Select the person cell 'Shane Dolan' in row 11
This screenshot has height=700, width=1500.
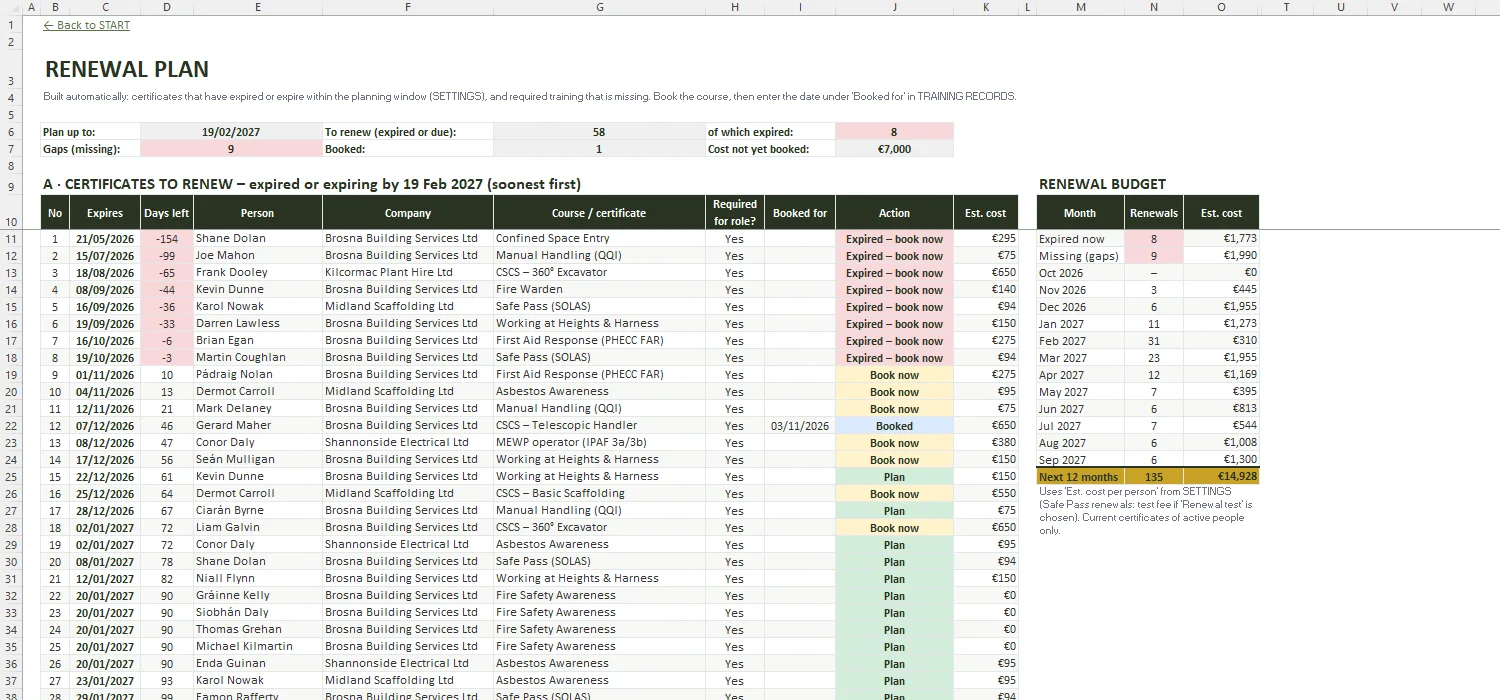pyautogui.click(x=258, y=238)
